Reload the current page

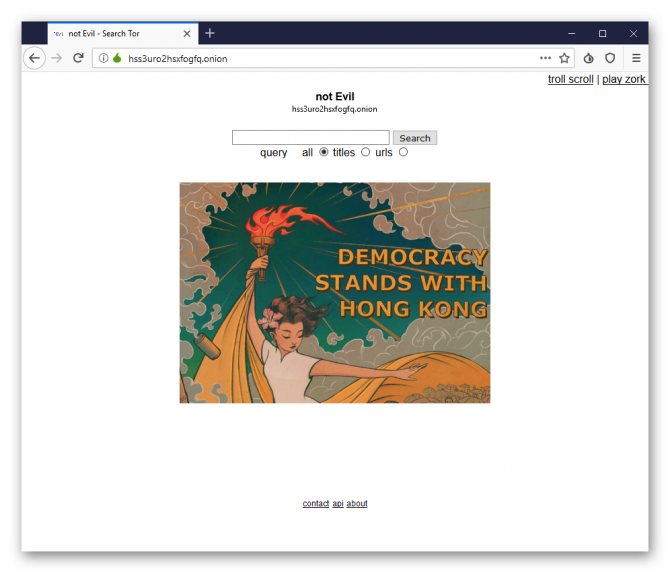78,58
